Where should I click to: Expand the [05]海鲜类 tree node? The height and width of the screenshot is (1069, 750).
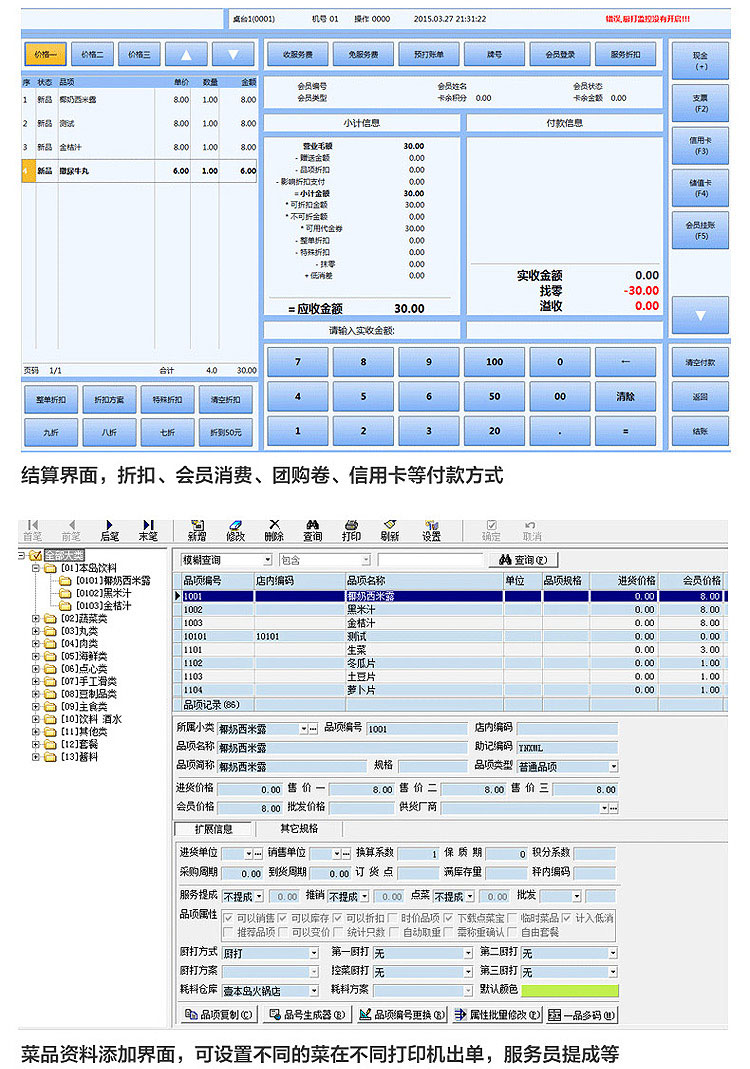35,656
